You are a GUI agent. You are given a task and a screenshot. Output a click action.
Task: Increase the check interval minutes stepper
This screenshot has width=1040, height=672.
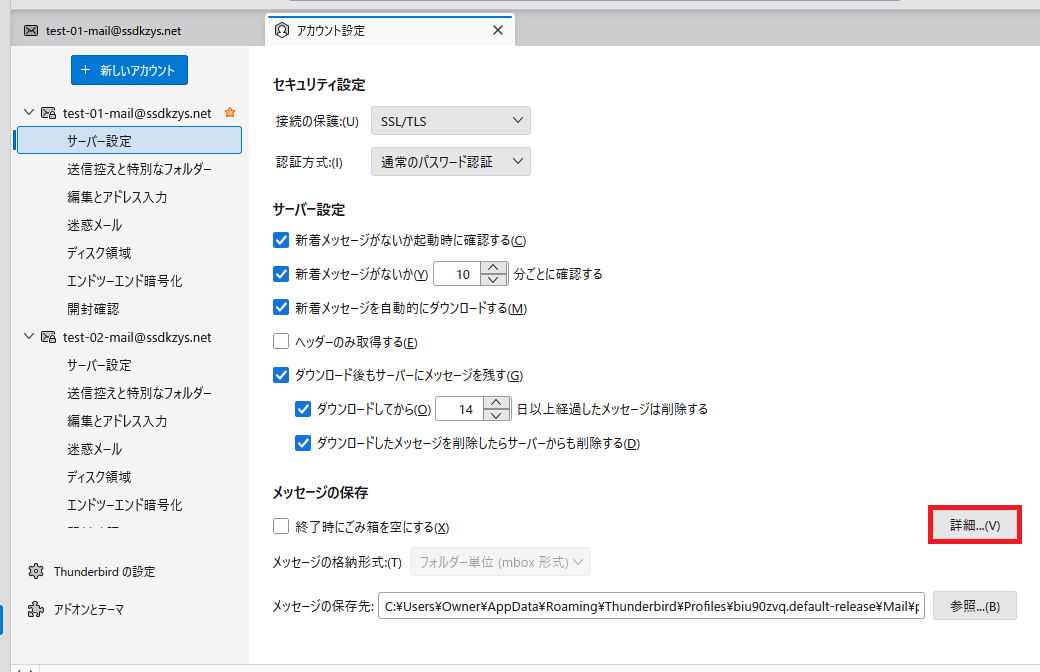(x=495, y=267)
